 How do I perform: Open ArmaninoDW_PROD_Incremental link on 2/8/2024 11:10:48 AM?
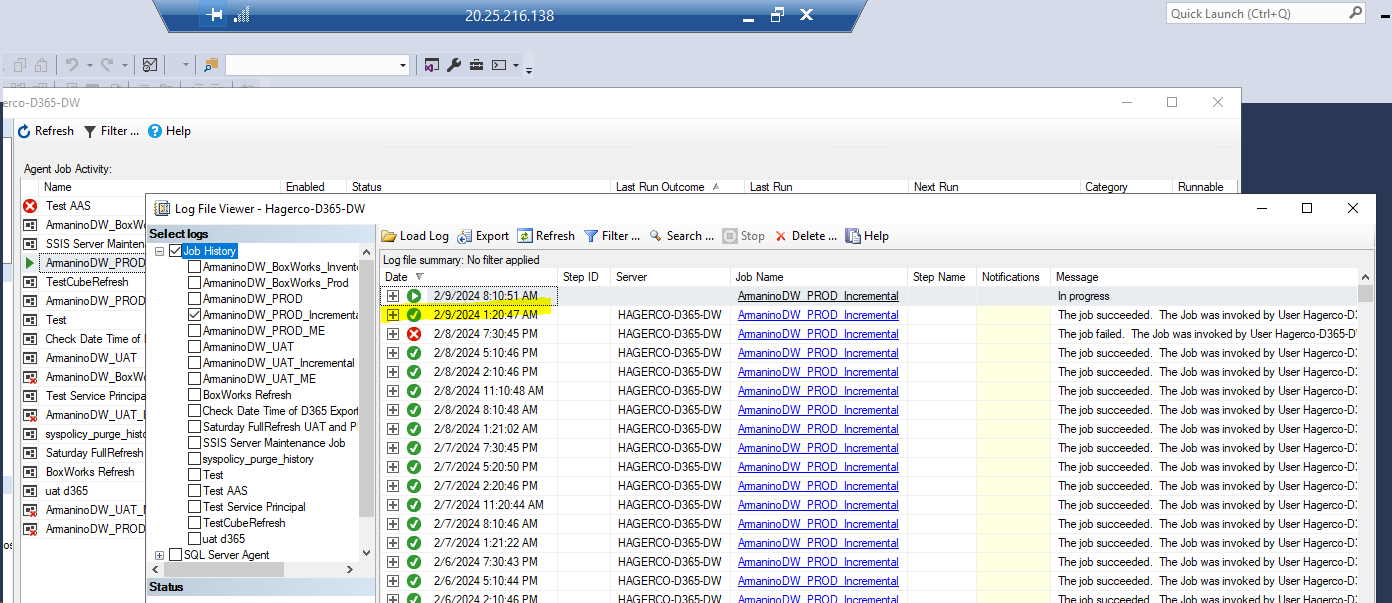[x=818, y=391]
